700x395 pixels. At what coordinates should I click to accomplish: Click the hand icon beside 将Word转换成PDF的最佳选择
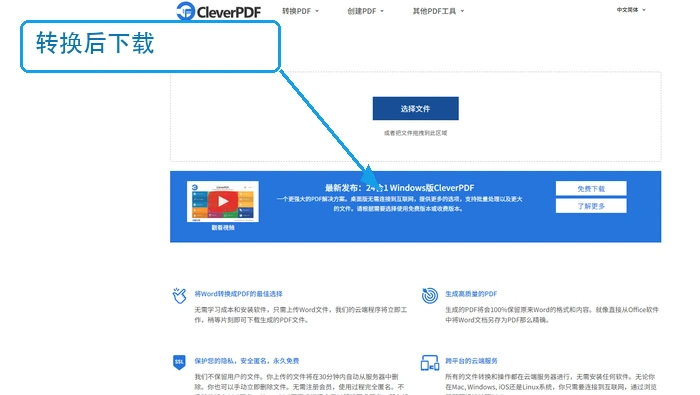tap(179, 295)
